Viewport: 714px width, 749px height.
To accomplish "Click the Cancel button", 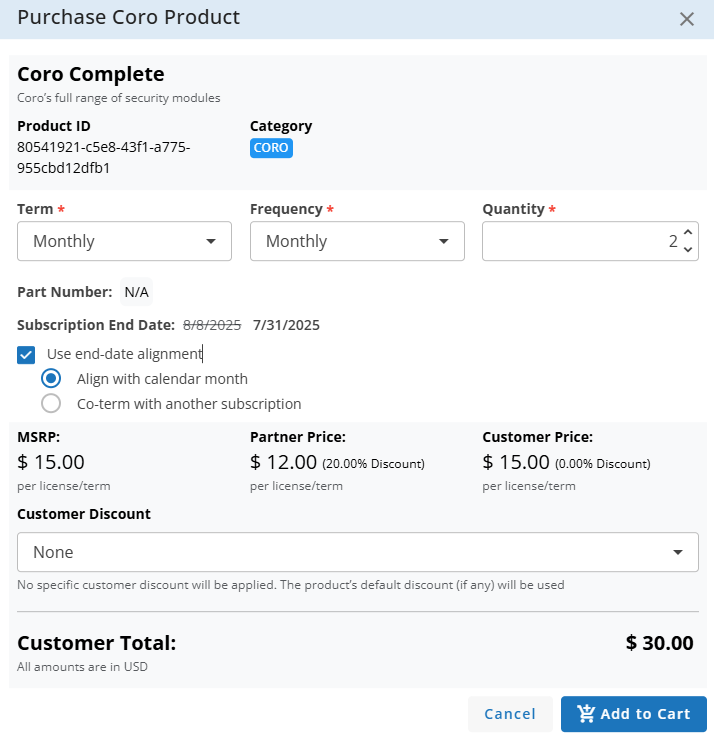I will 510,714.
